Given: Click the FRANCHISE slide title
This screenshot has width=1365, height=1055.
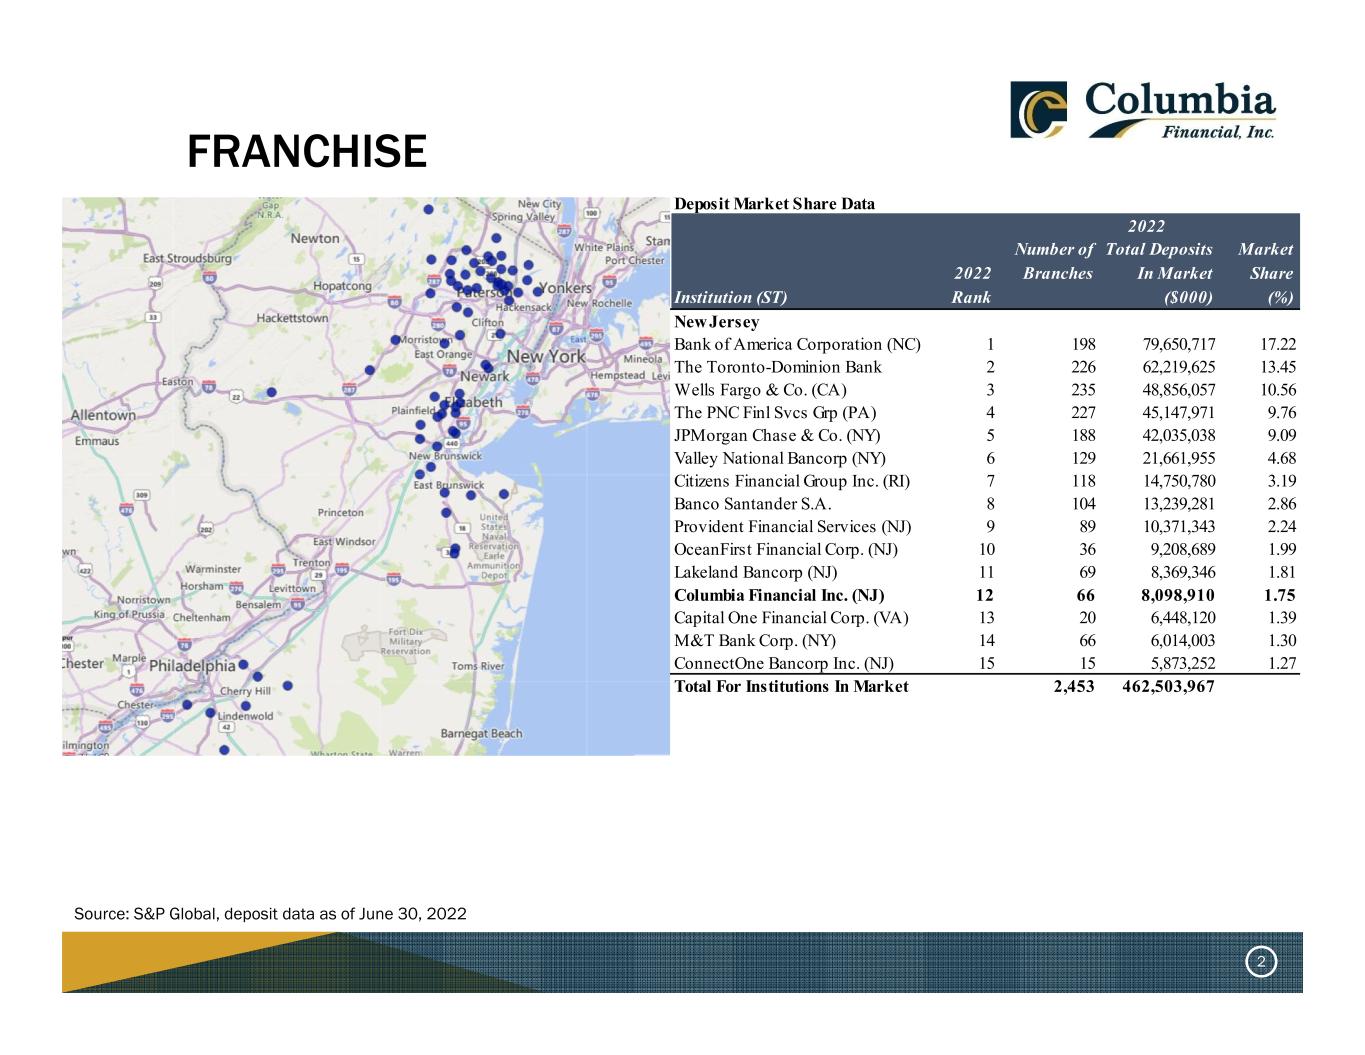Looking at the screenshot, I should [x=306, y=152].
